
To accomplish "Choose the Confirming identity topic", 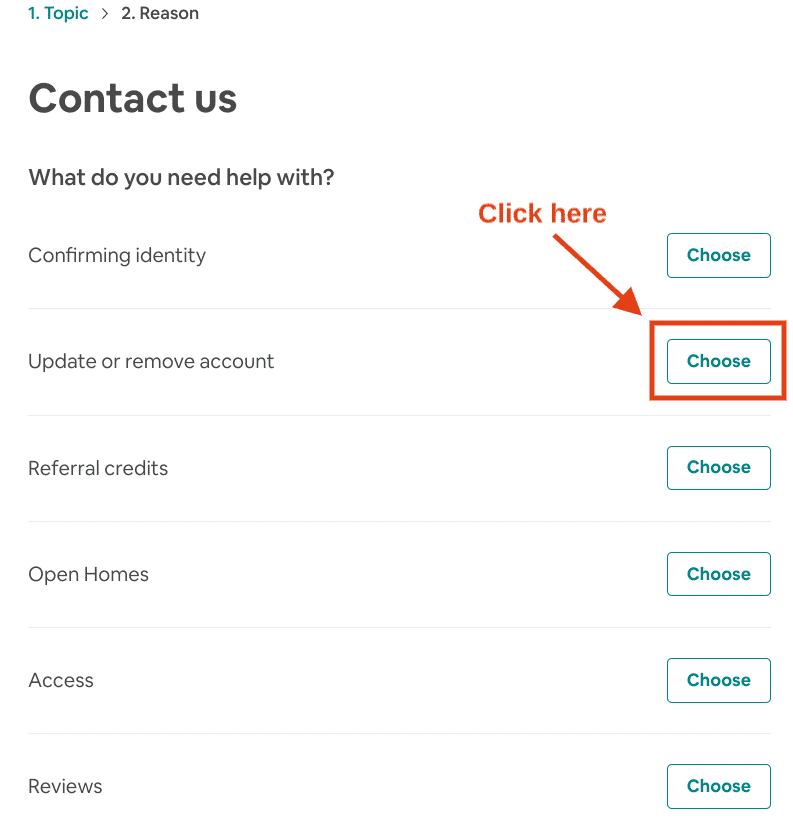I will pos(718,255).
